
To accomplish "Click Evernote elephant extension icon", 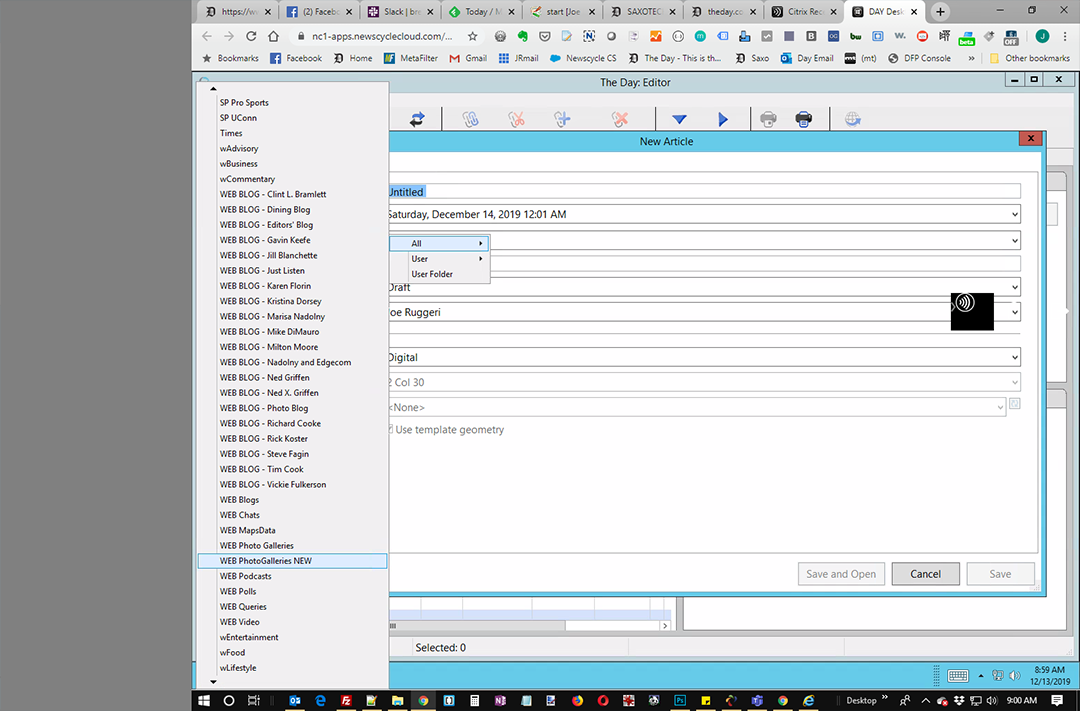I will tap(523, 36).
